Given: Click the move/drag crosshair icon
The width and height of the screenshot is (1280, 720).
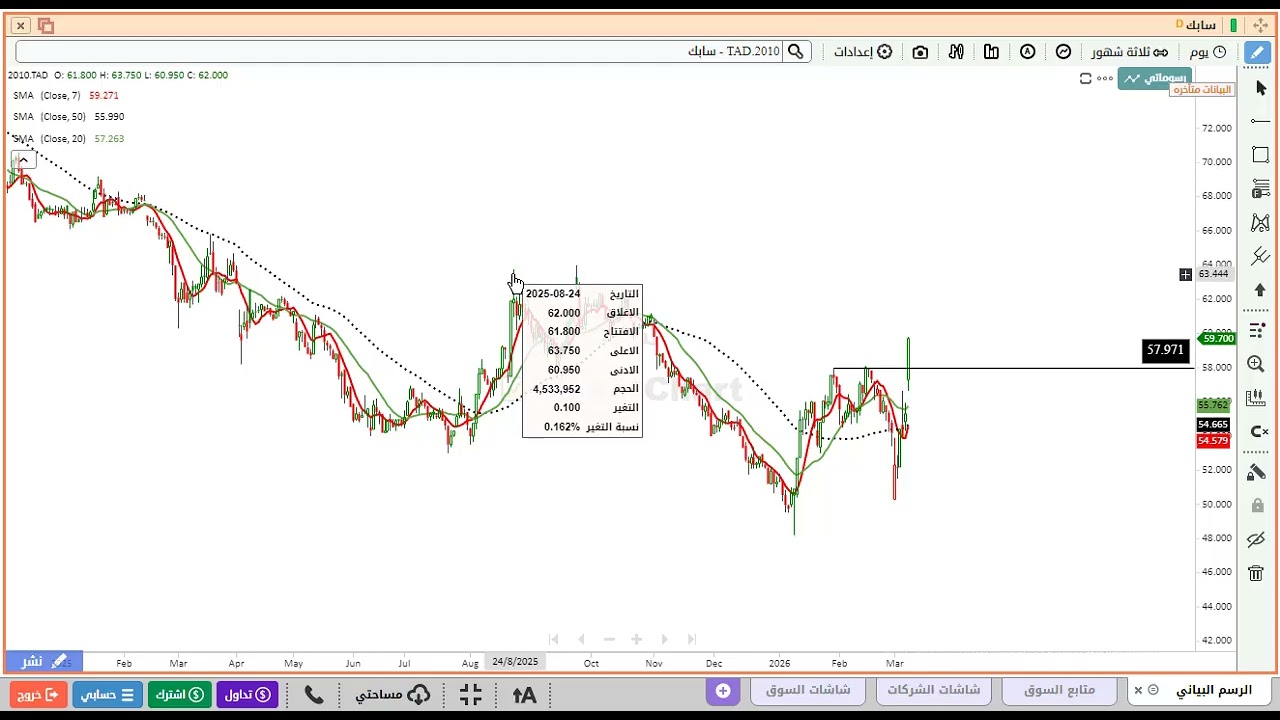Looking at the screenshot, I should [x=1260, y=25].
